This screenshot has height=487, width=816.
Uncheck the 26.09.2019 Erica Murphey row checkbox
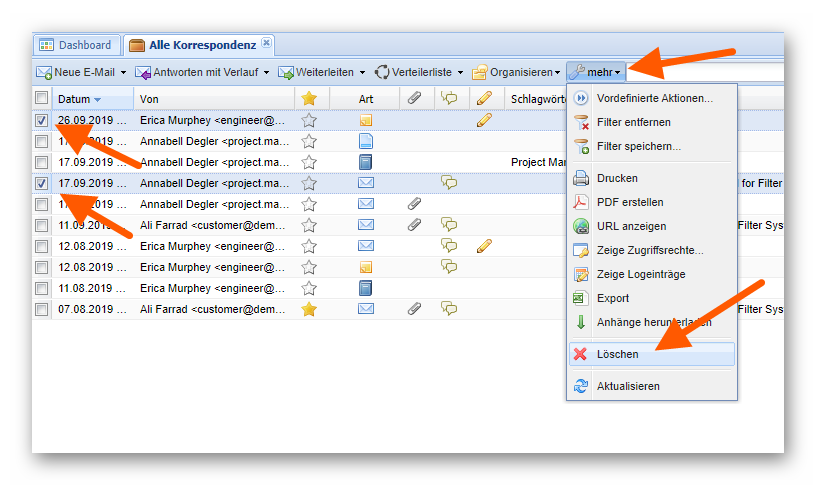tap(41, 120)
